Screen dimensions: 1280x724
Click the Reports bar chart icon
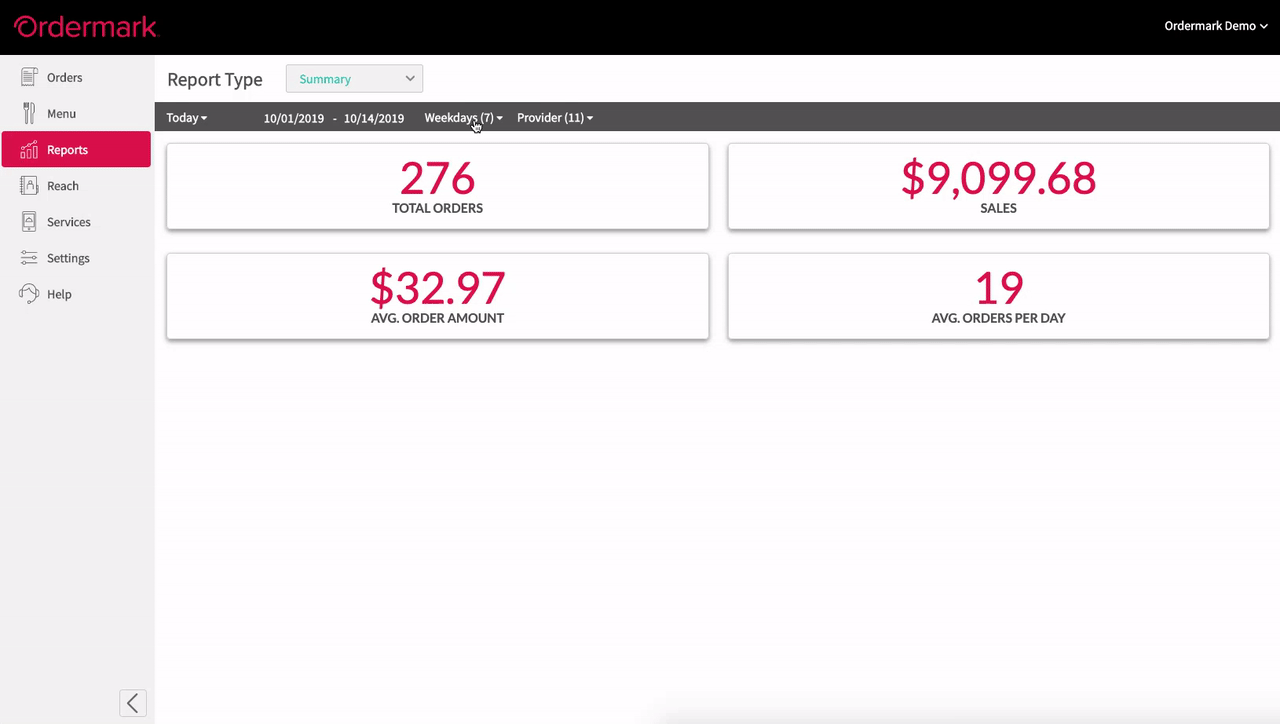pos(29,150)
